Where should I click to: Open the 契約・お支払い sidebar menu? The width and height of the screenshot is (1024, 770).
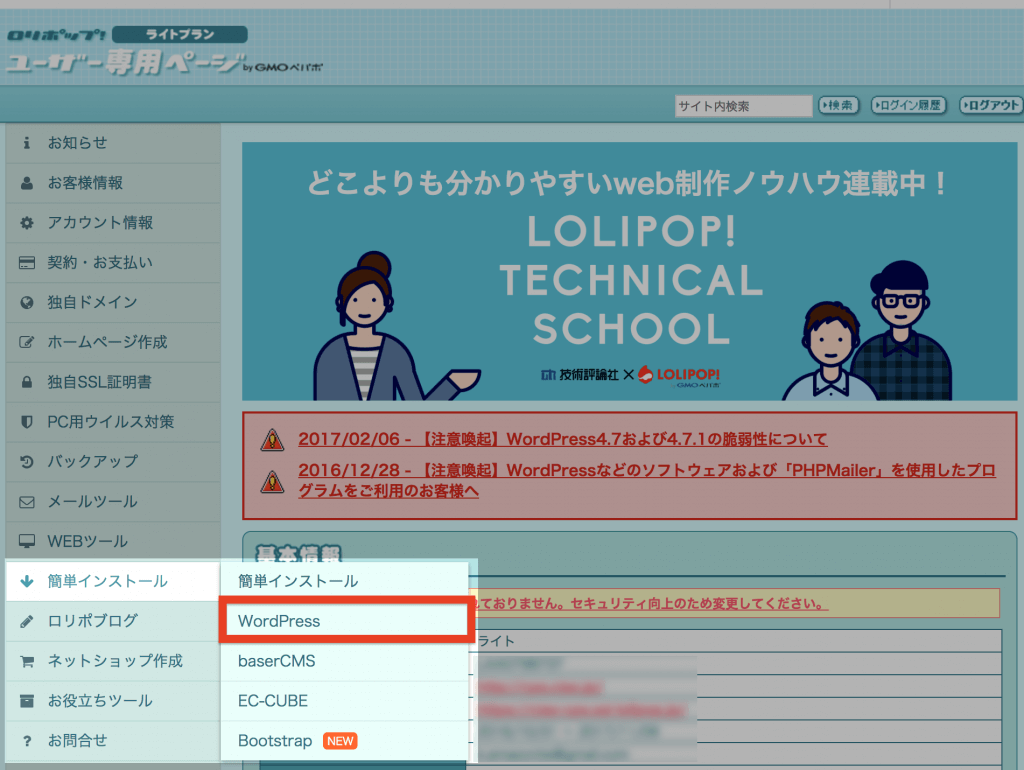coord(113,263)
